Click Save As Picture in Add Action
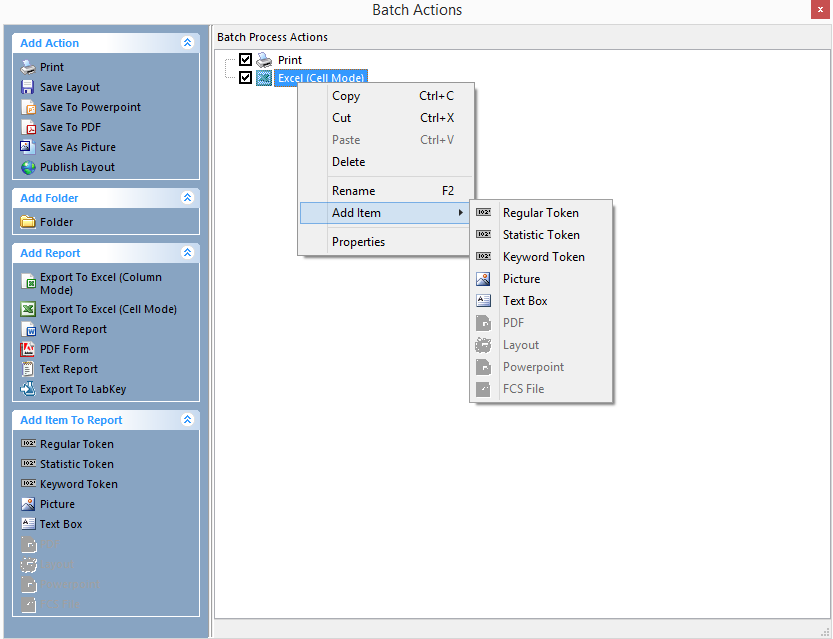The height and width of the screenshot is (639, 833). [x=77, y=147]
